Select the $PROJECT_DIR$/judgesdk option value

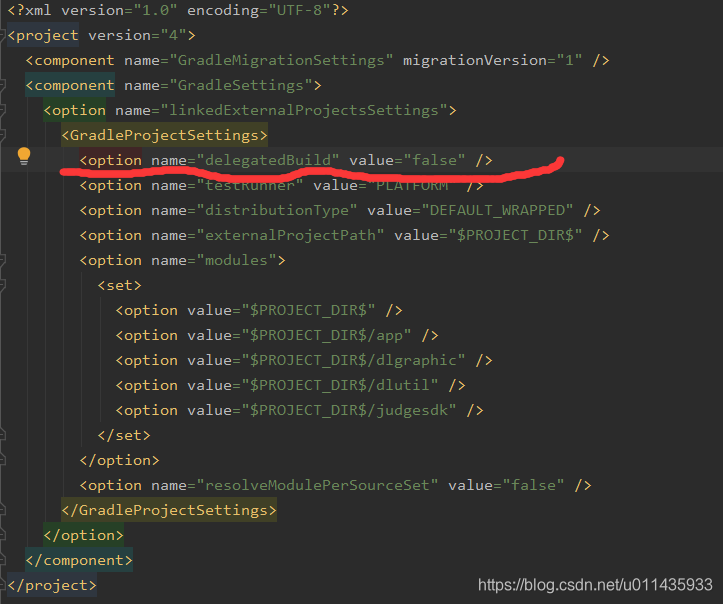[349, 410]
